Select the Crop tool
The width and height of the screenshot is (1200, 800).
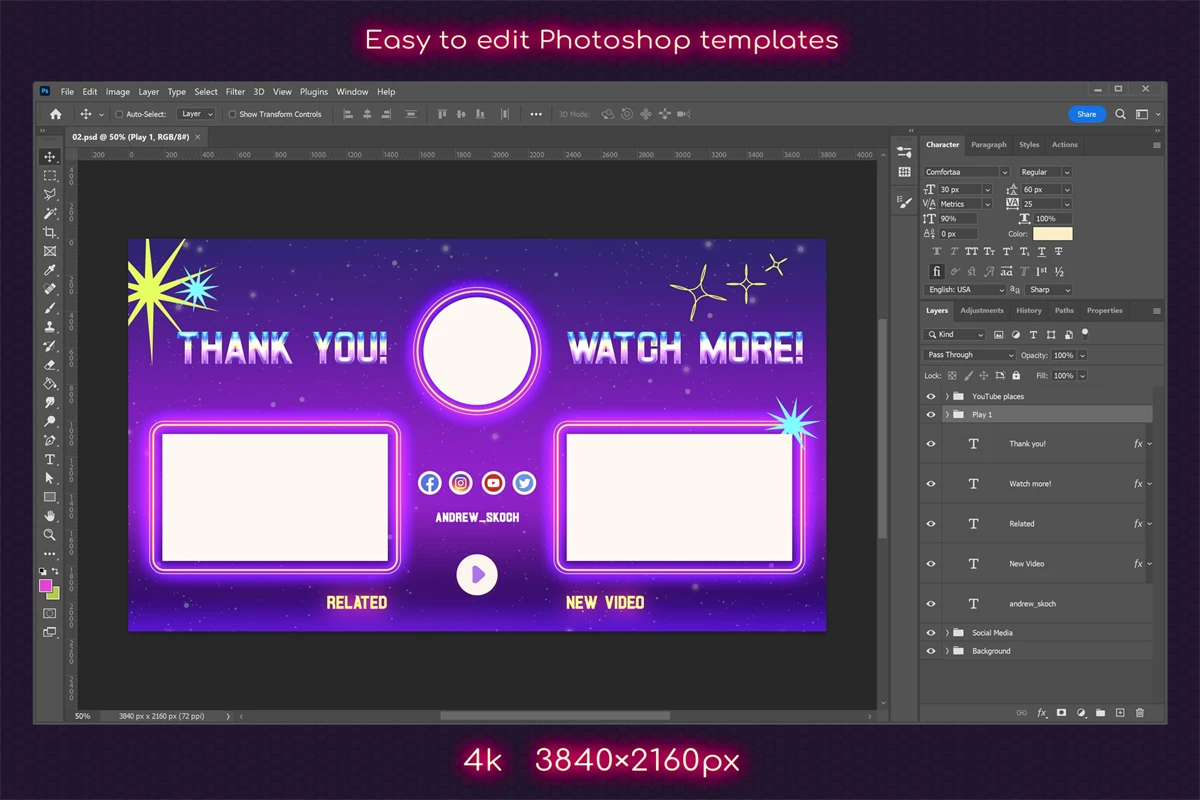coord(50,232)
